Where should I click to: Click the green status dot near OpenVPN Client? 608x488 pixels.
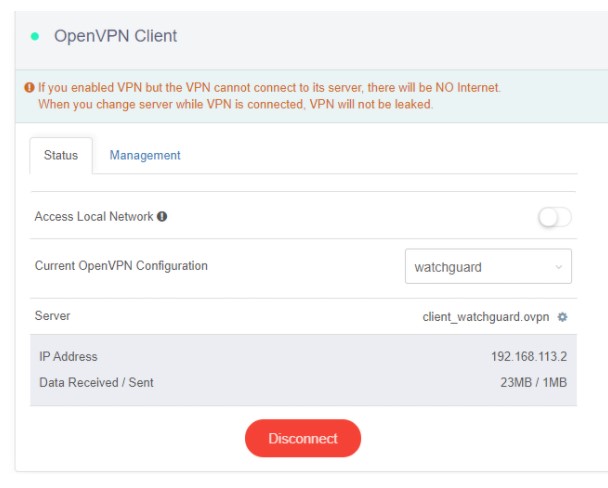35,36
